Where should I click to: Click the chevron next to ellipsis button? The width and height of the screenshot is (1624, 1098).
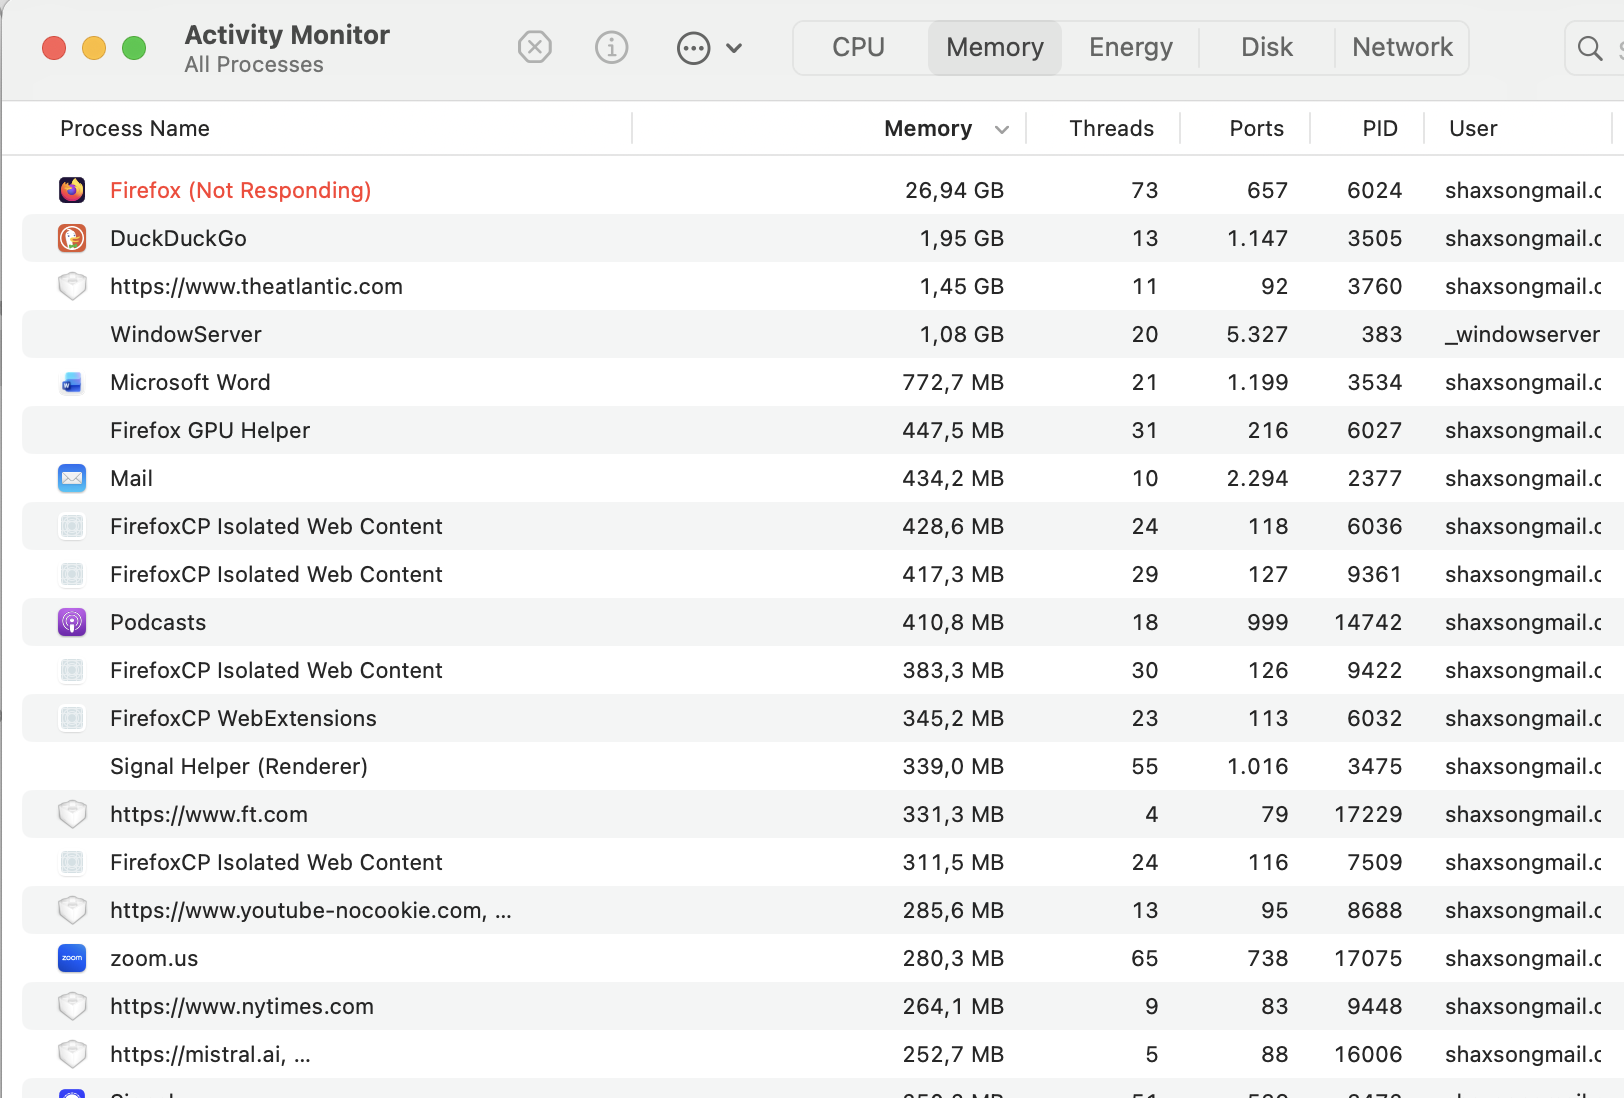point(734,48)
